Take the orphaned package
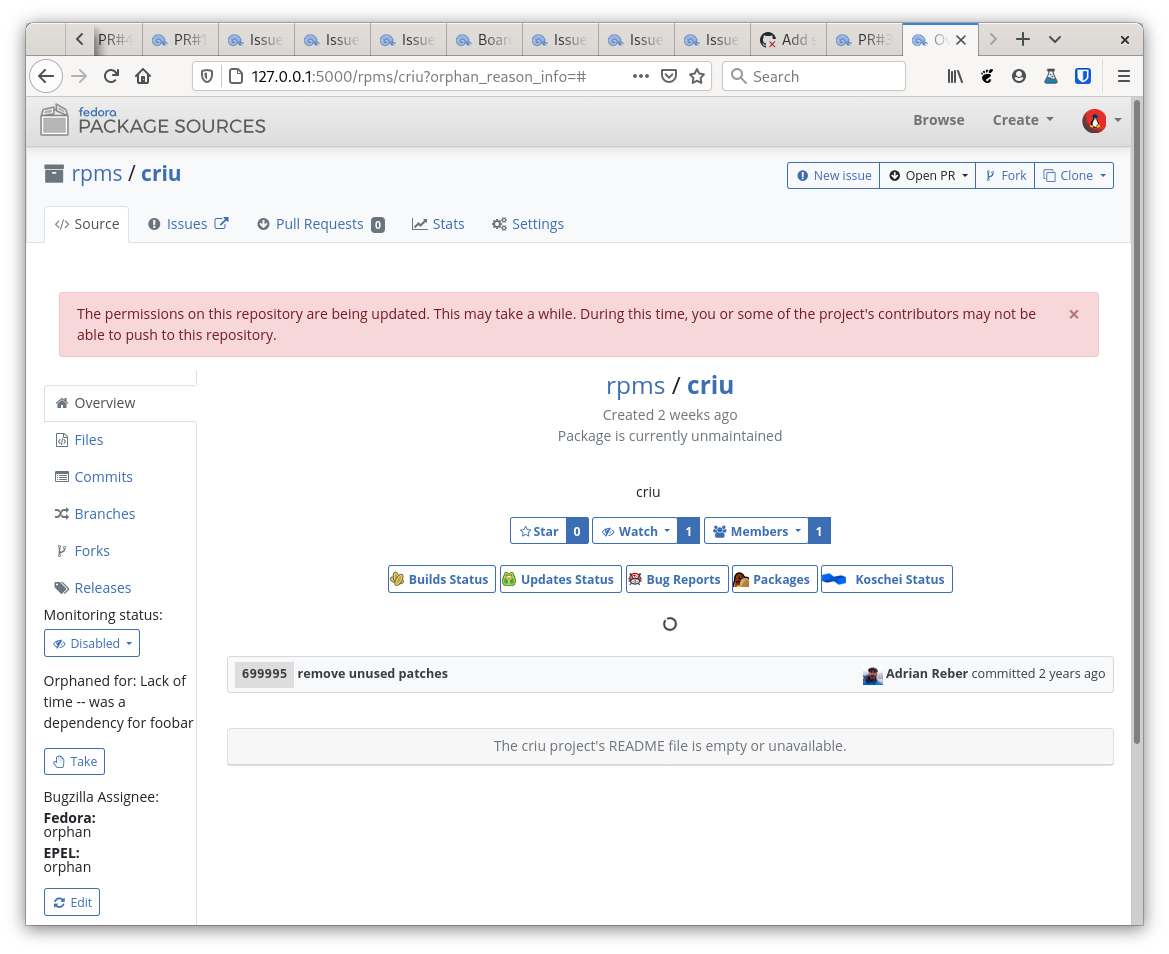Screen dimensions: 1169x954 point(75,762)
